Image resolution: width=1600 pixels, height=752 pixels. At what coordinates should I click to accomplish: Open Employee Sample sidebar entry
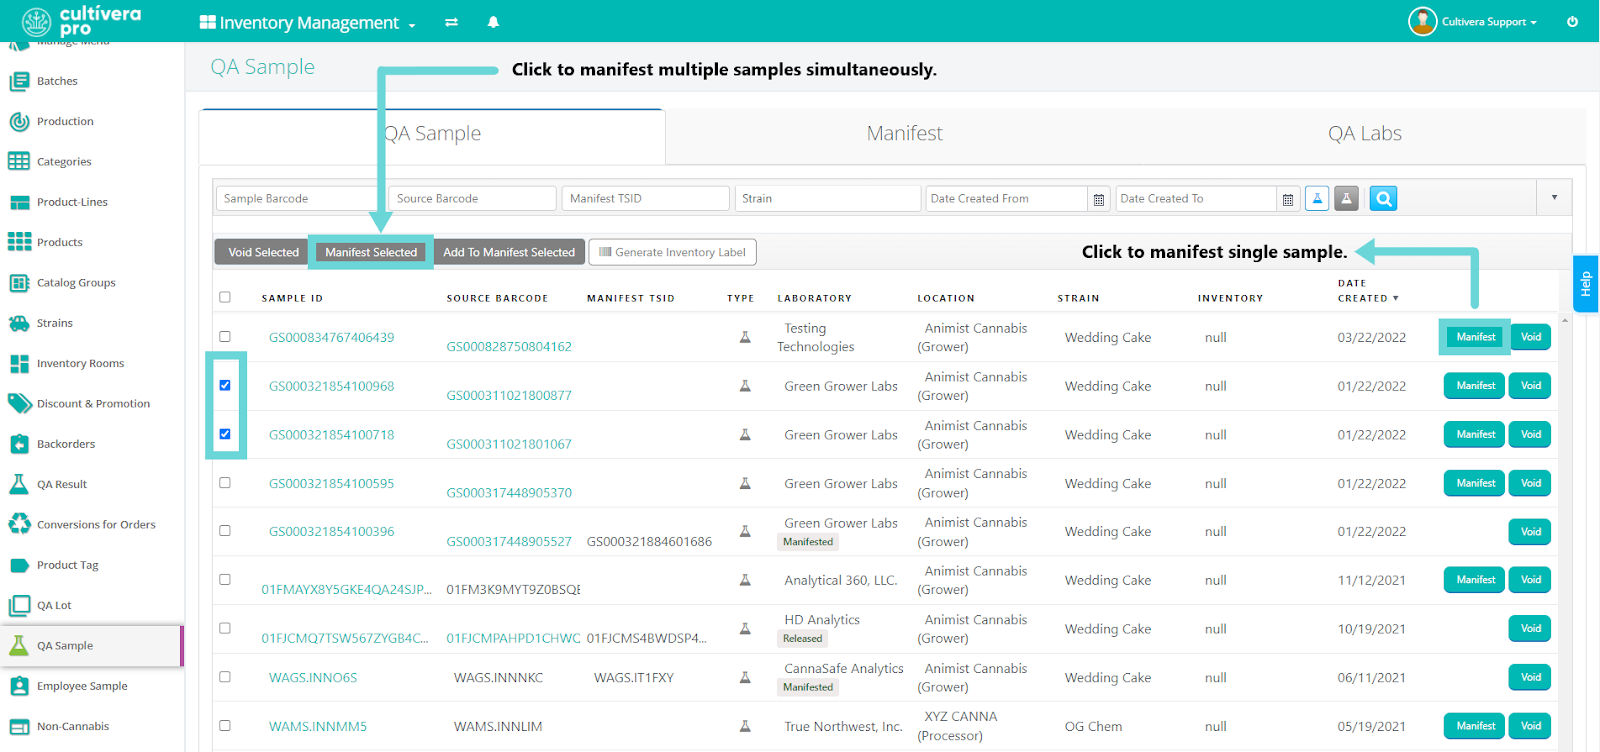[82, 686]
